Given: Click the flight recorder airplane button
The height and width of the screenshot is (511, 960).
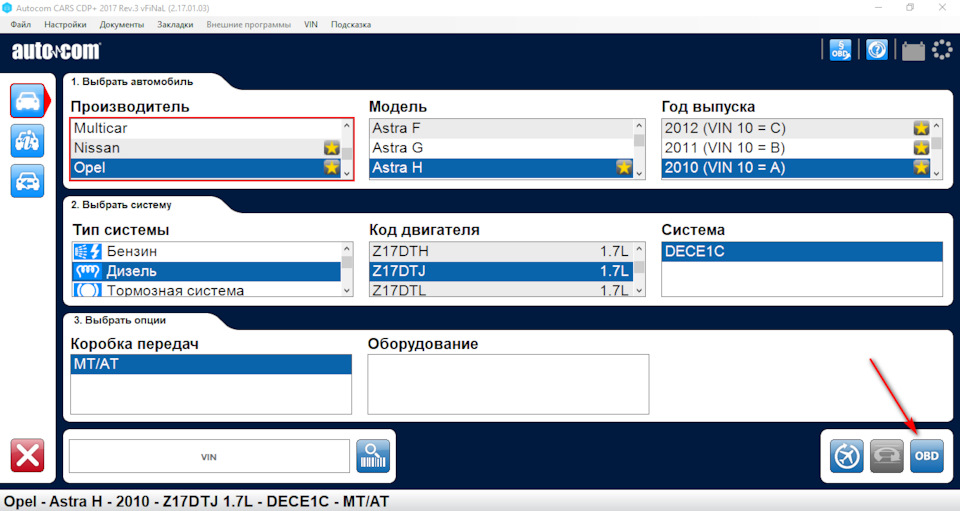Looking at the screenshot, I should pyautogui.click(x=847, y=456).
